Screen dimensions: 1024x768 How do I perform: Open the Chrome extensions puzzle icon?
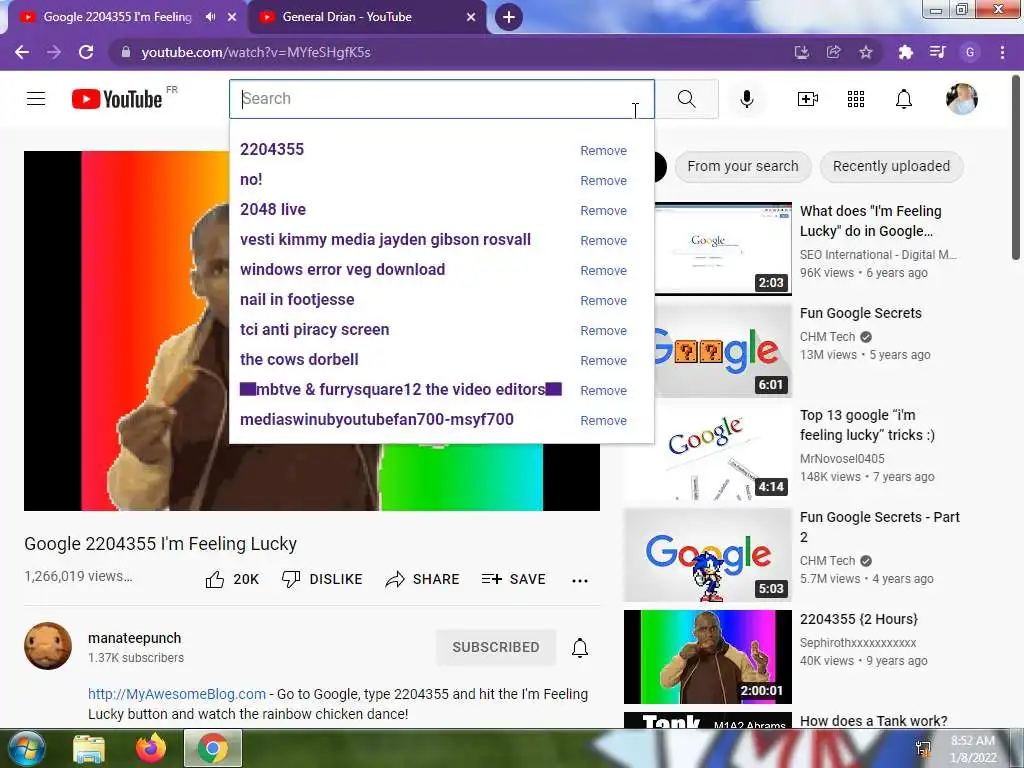pos(905,52)
